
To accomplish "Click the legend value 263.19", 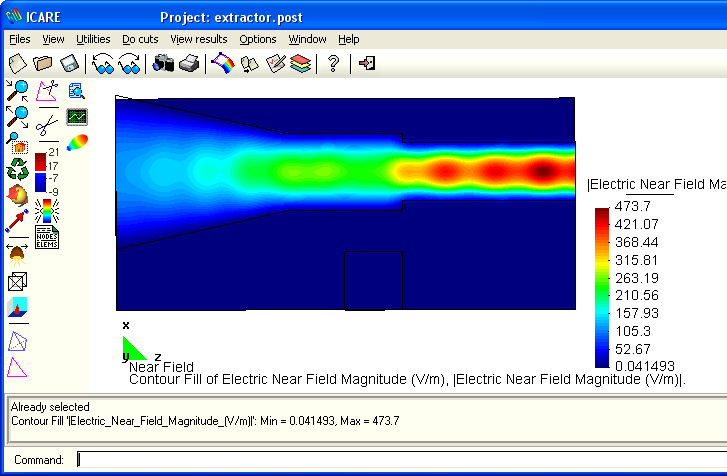I will tap(637, 278).
